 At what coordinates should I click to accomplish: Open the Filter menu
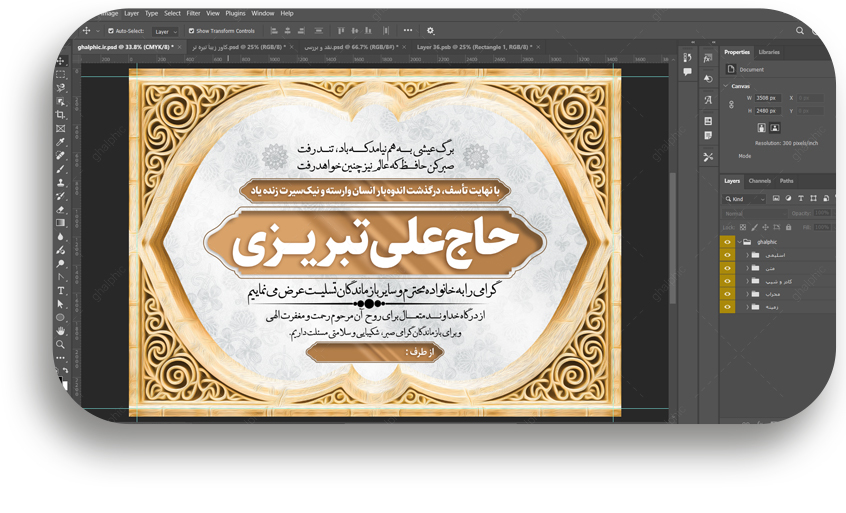click(x=193, y=14)
